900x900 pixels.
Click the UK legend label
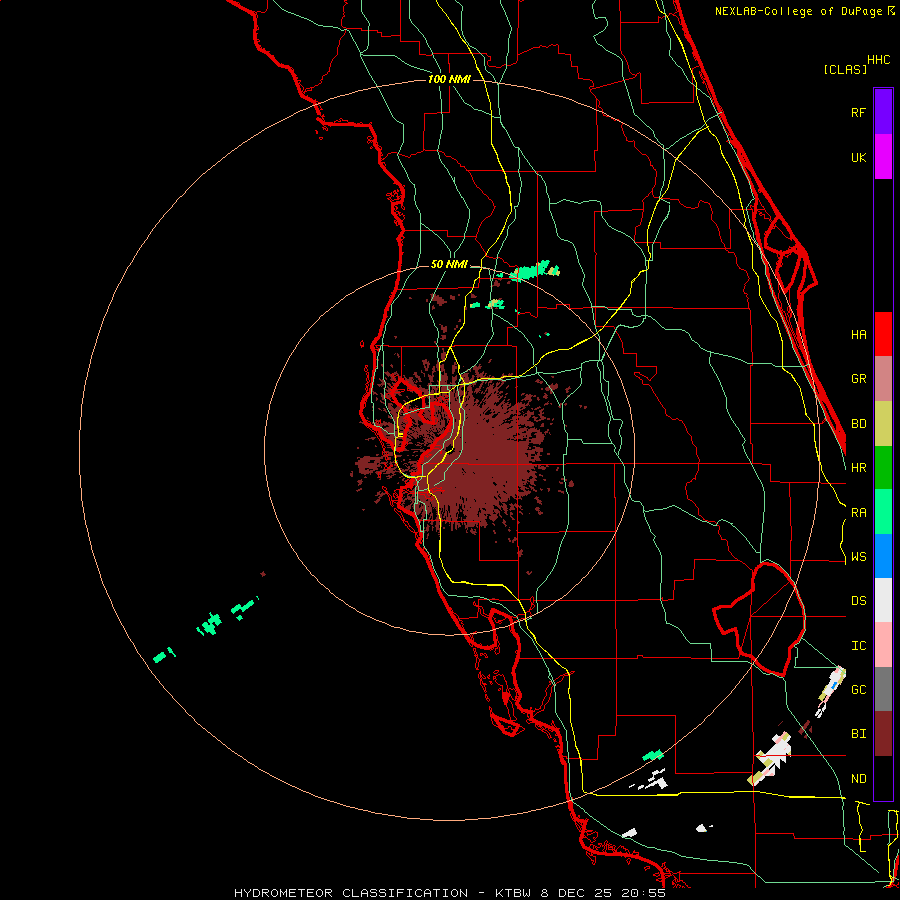tap(858, 157)
